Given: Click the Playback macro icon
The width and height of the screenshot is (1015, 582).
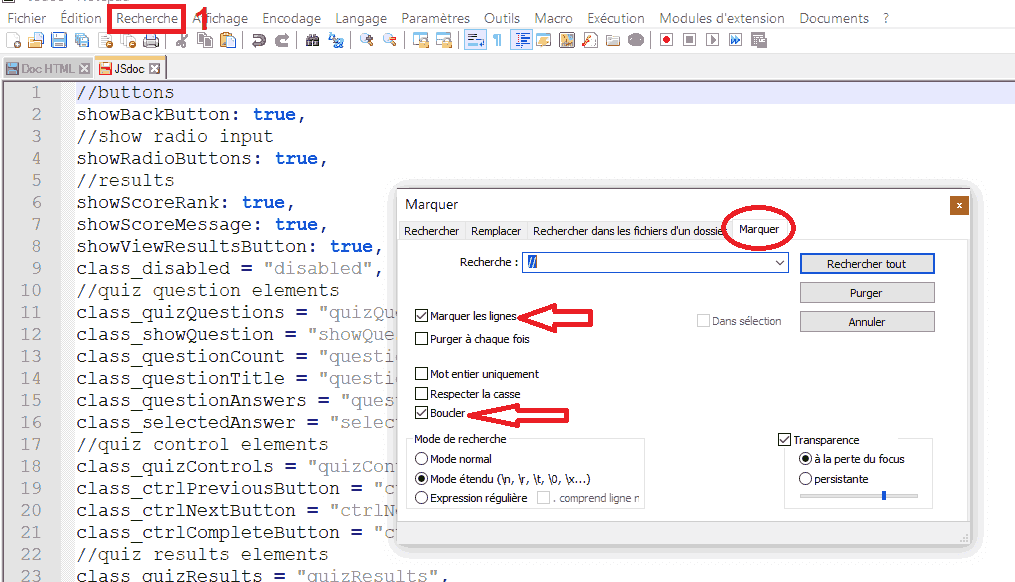Looking at the screenshot, I should [713, 41].
